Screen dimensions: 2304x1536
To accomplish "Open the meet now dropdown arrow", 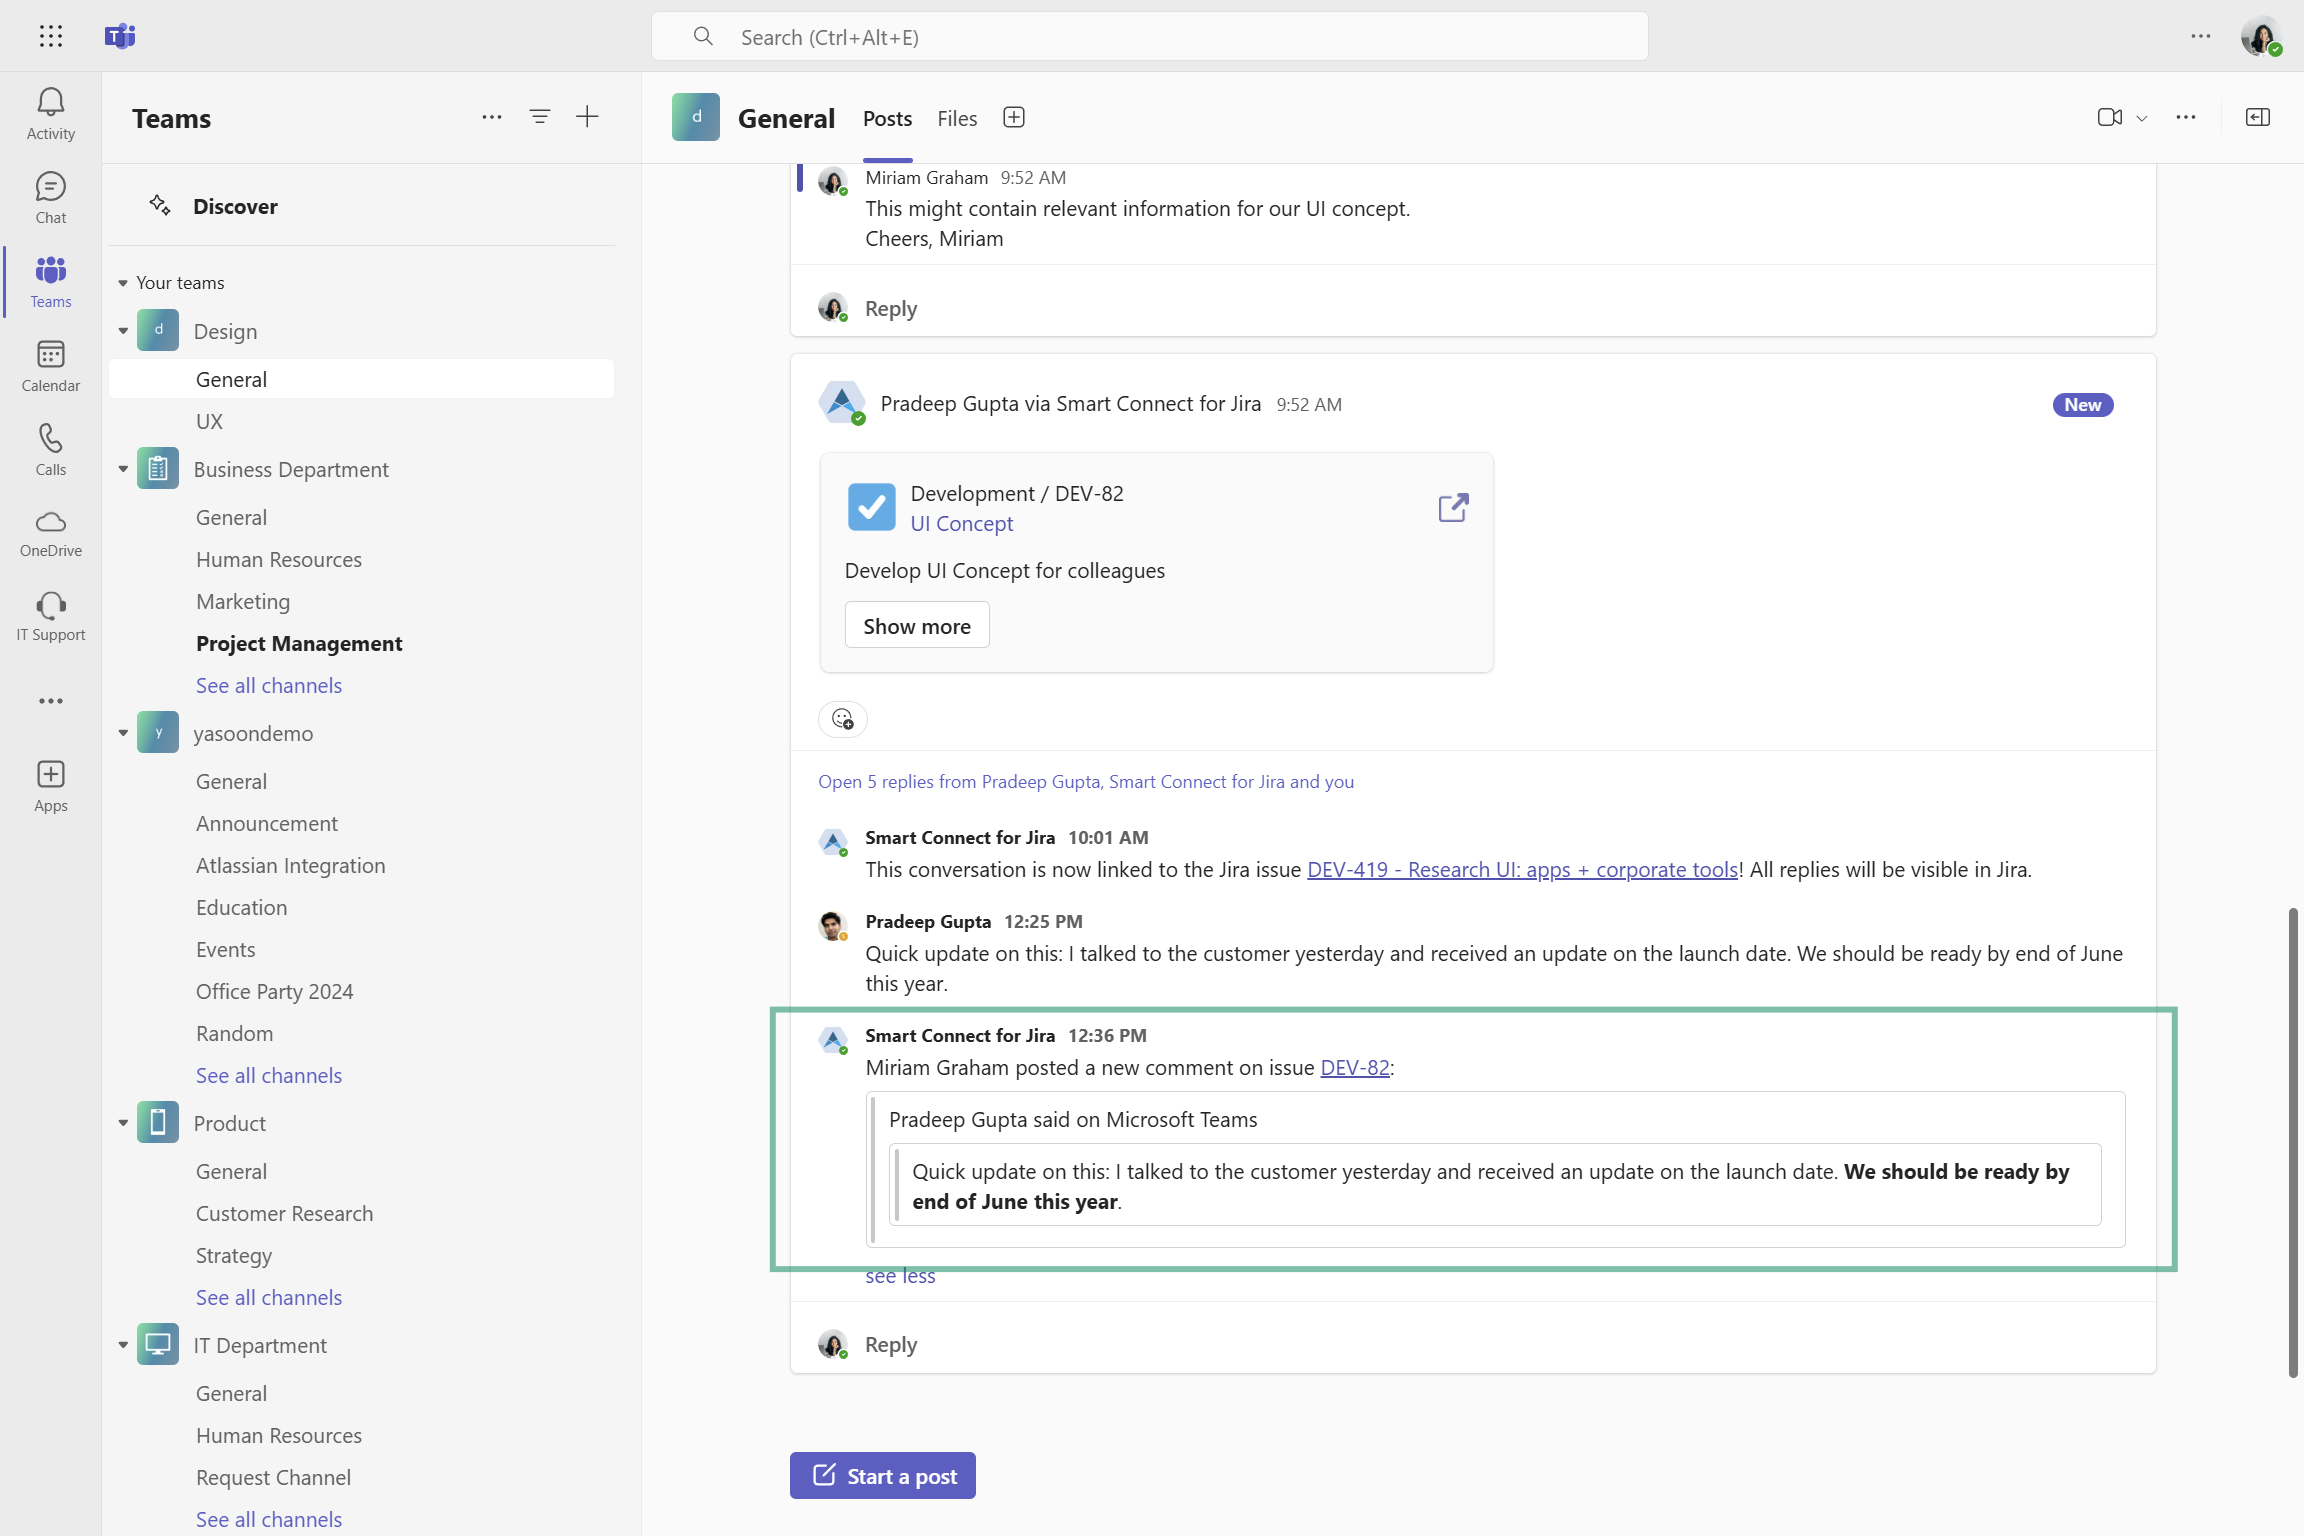I will (x=2141, y=118).
